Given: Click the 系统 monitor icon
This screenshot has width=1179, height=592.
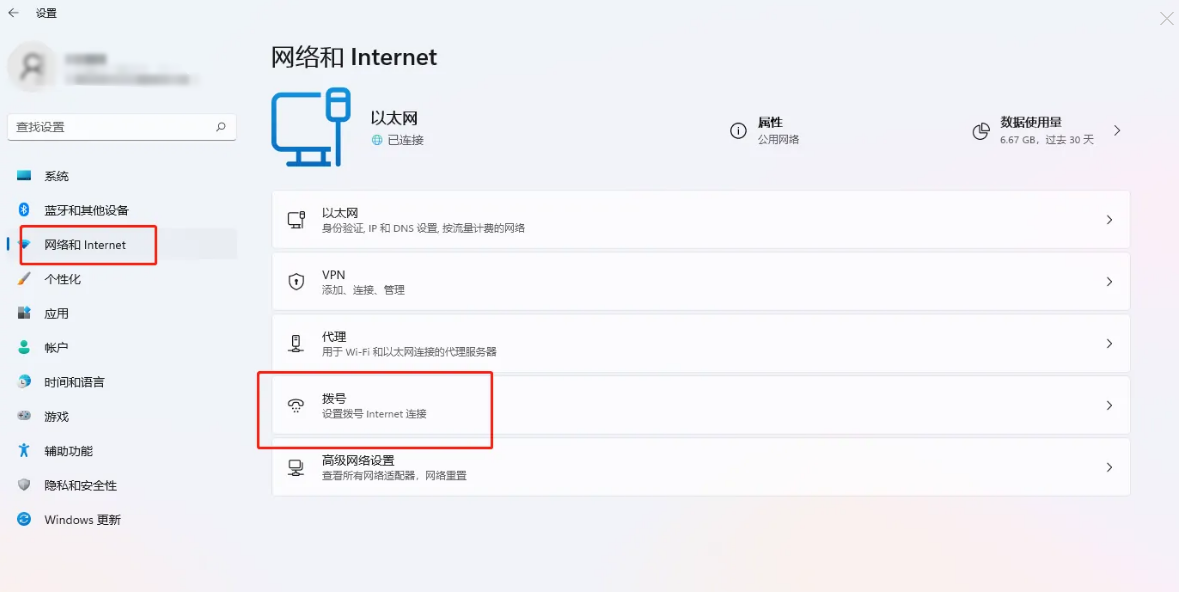Looking at the screenshot, I should click(x=24, y=176).
